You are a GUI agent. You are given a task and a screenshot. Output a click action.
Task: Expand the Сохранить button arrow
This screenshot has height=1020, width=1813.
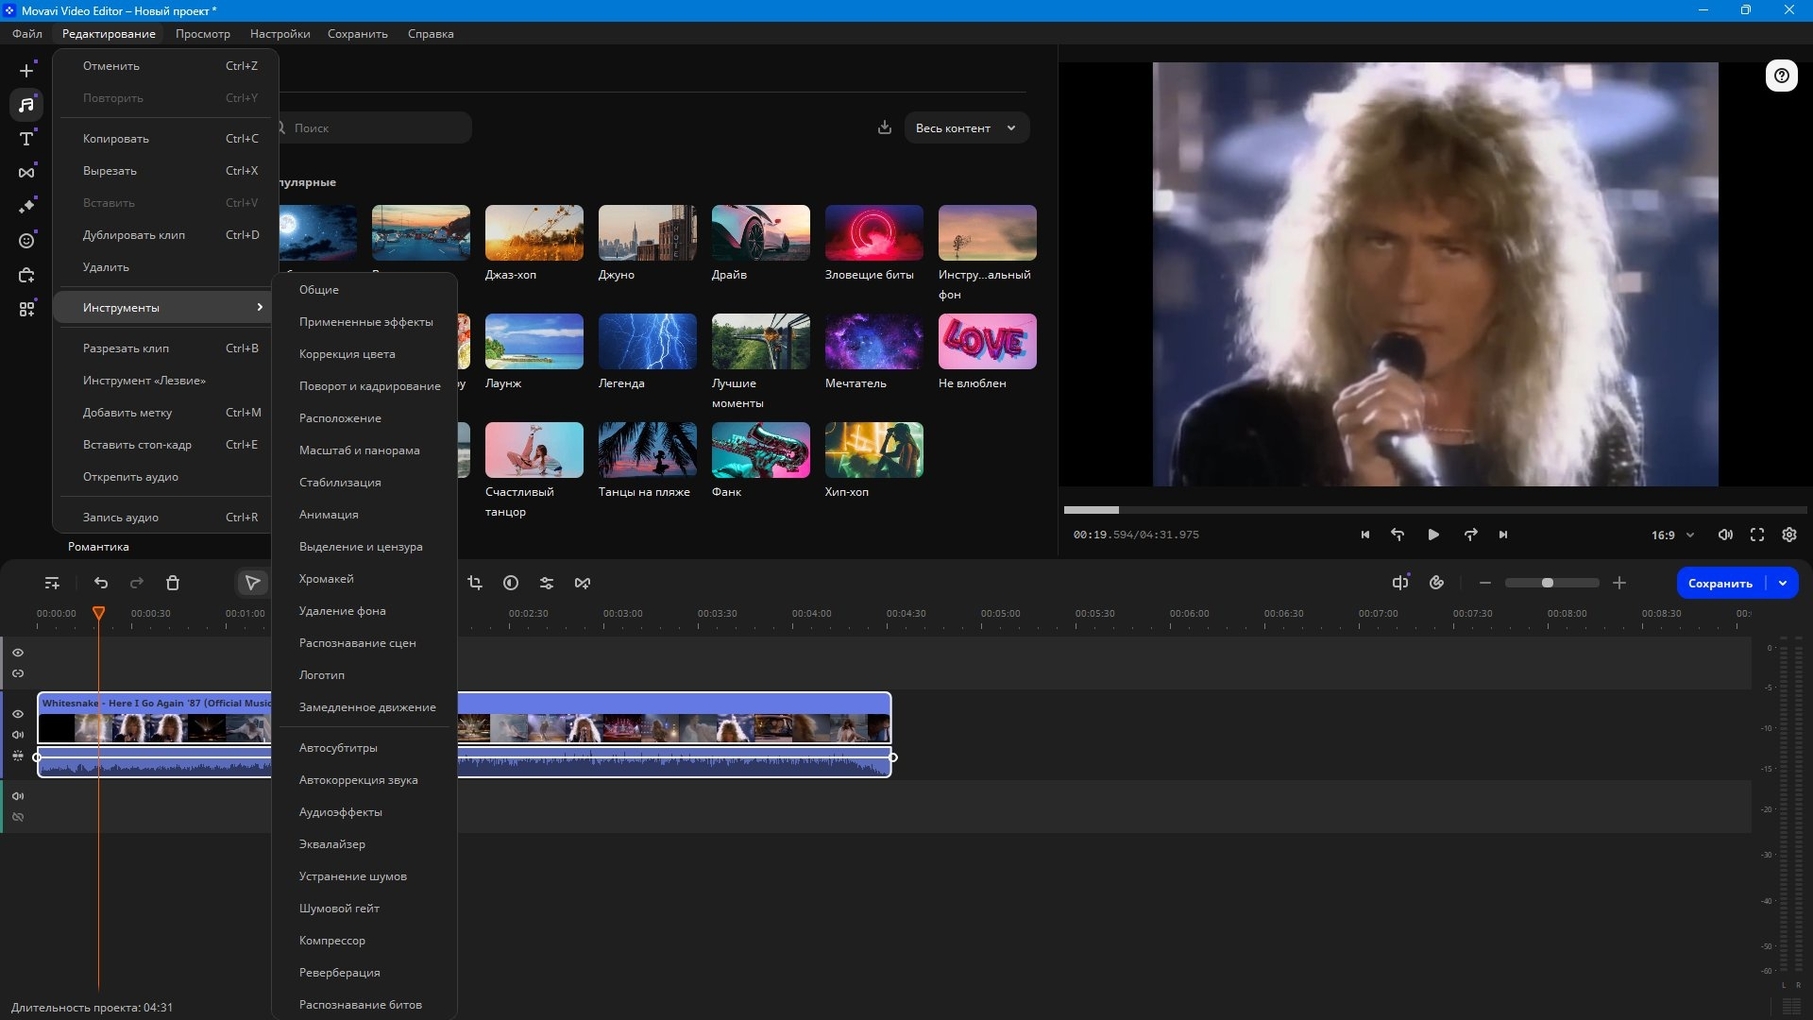(x=1783, y=583)
